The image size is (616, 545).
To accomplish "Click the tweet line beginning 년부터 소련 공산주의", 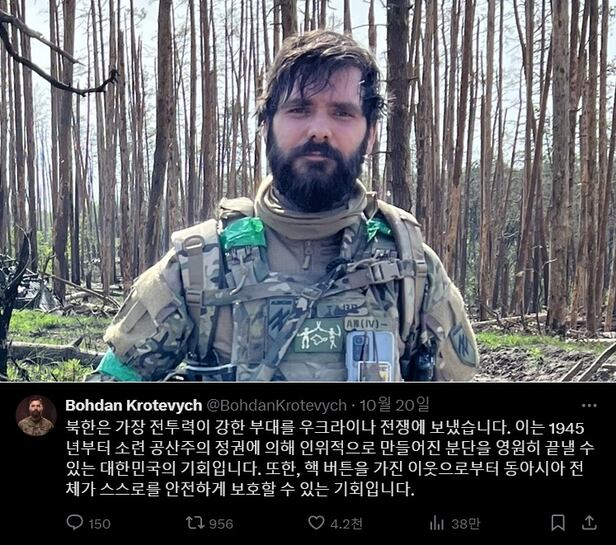I will 330,448.
